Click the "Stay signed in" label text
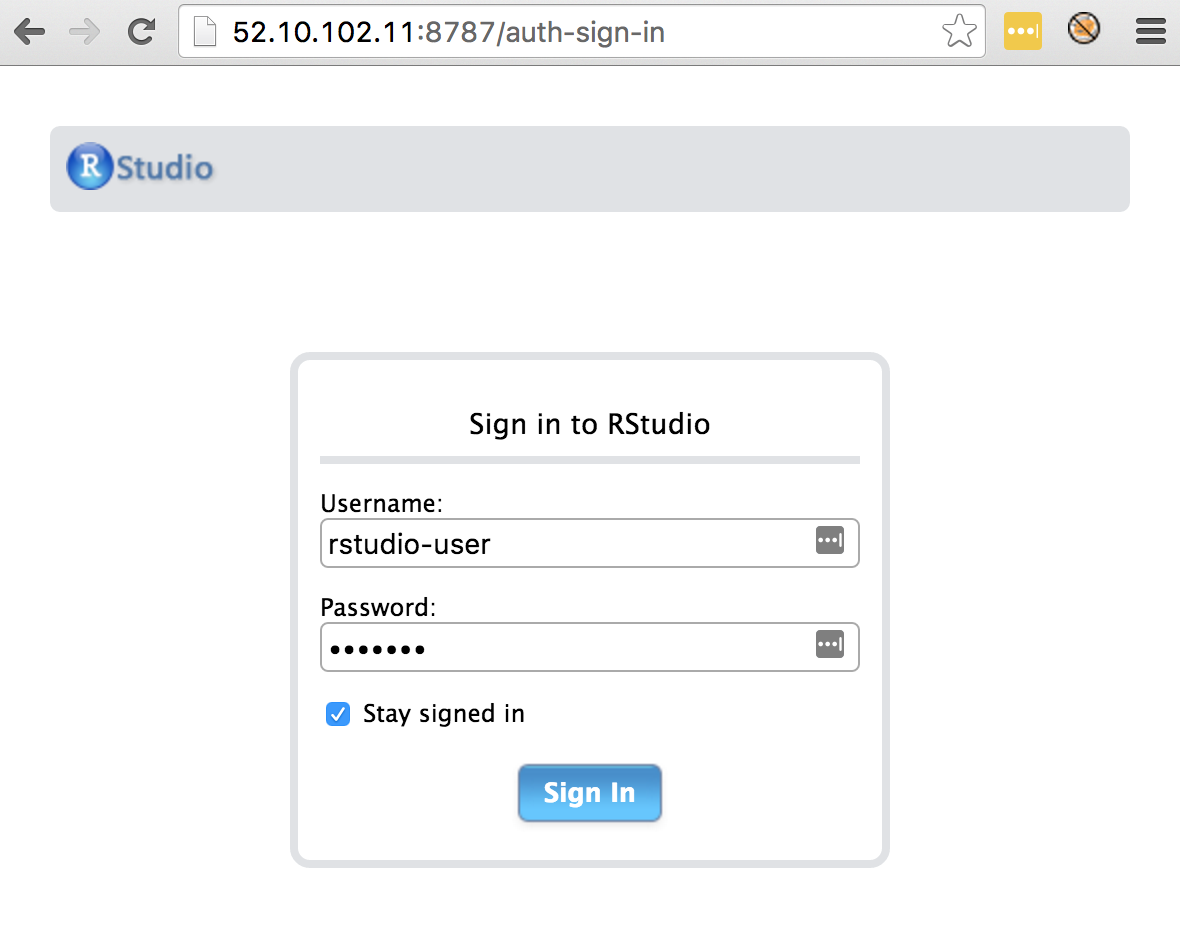The image size is (1180, 950). point(443,714)
